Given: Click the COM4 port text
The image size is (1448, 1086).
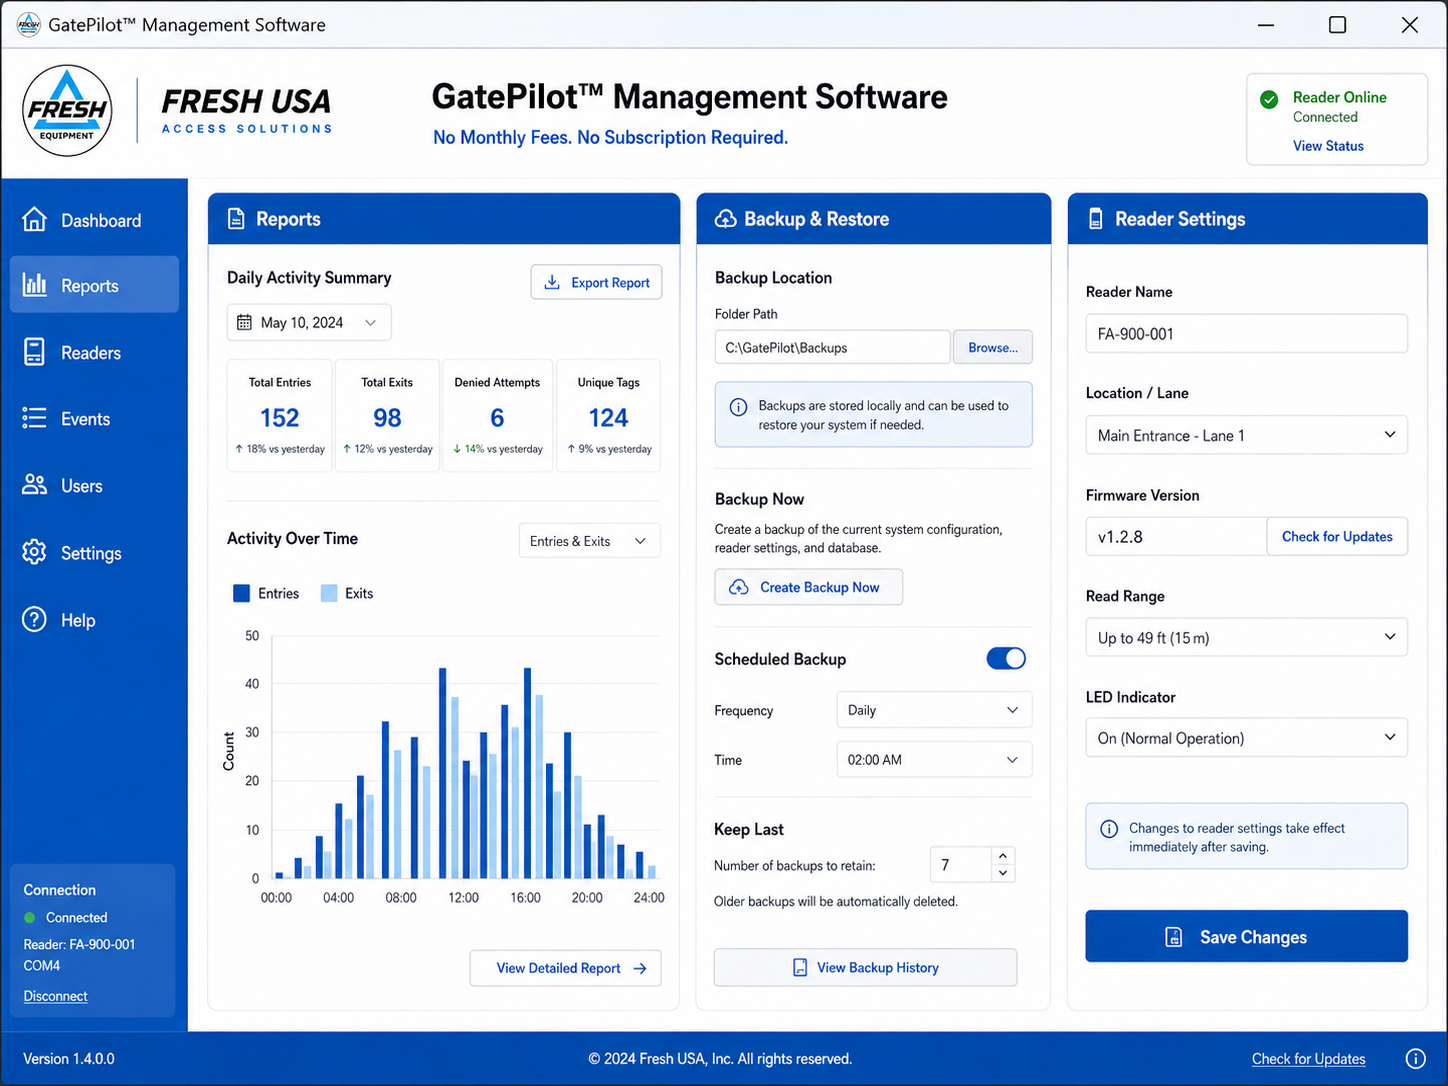Looking at the screenshot, I should [x=42, y=966].
